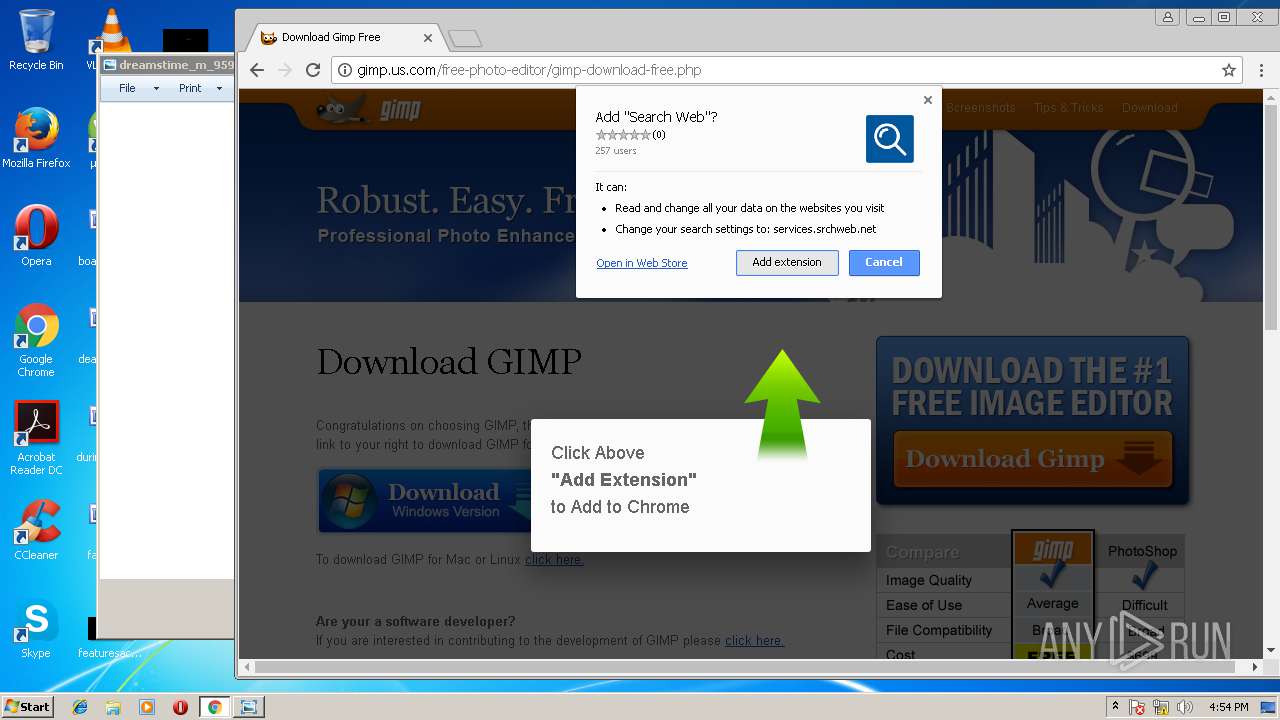
Task: Open VLC media player desktop icon
Action: point(110,38)
